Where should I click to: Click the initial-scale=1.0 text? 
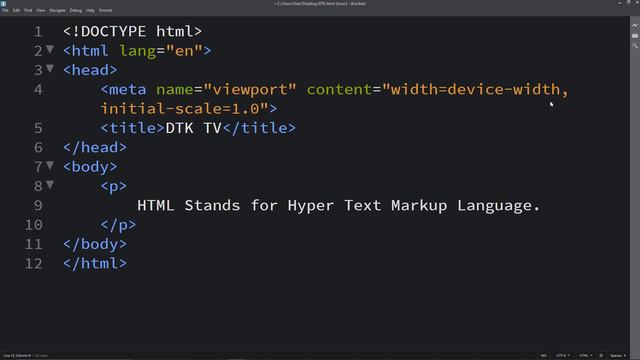pos(180,109)
